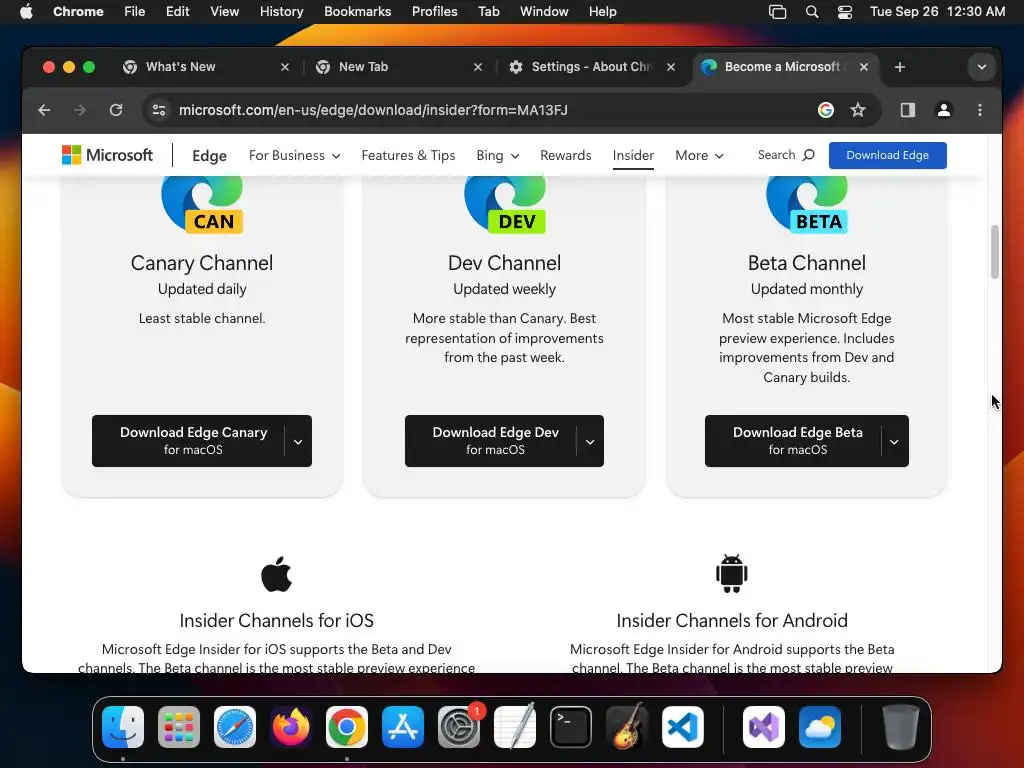
Task: Click the Edge Canary logo
Action: (x=202, y=204)
